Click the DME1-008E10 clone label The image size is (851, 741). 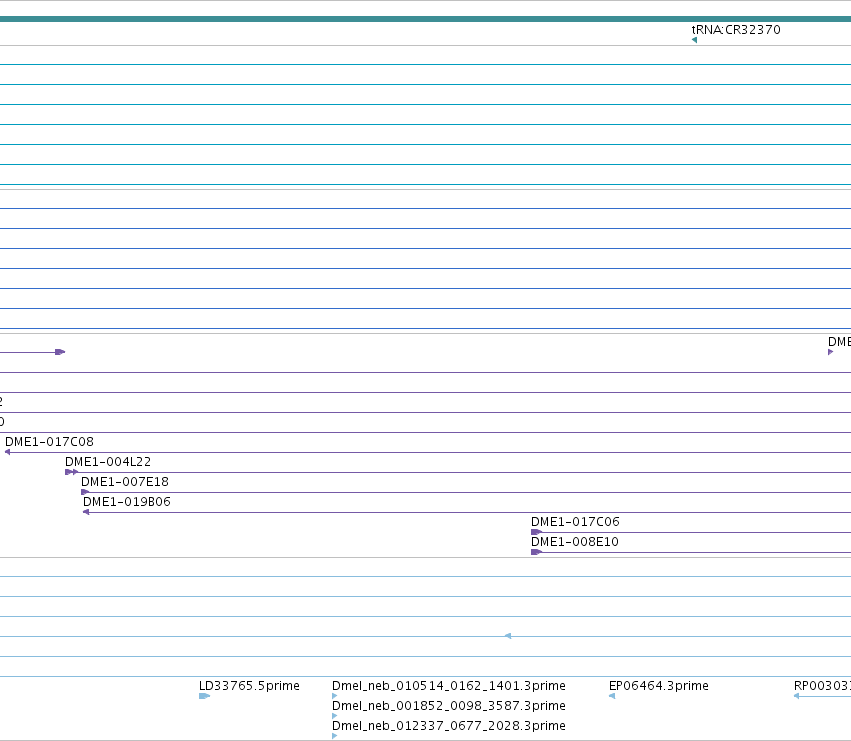(574, 542)
